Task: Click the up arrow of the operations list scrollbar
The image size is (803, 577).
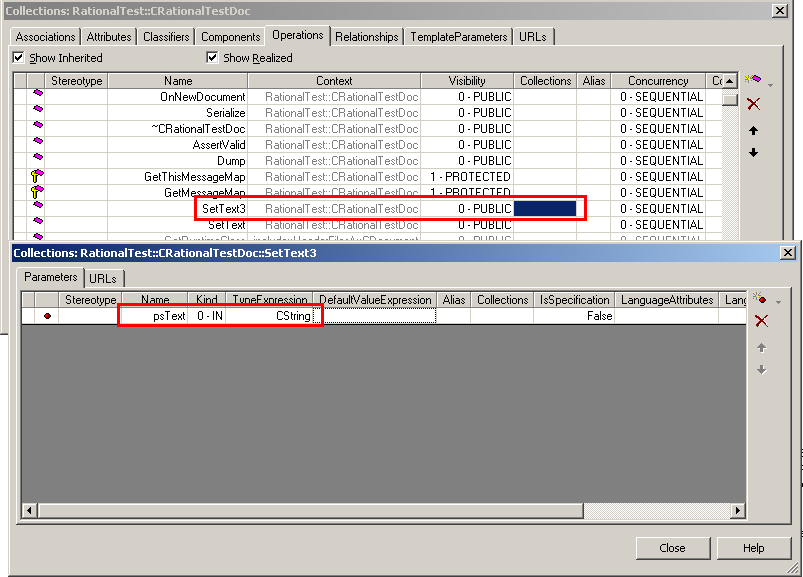Action: pos(730,81)
